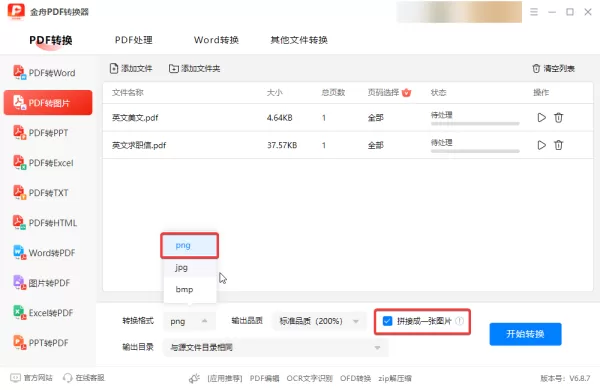Click 清空列表 to clear the list
This screenshot has height=390, width=600.
(x=553, y=69)
